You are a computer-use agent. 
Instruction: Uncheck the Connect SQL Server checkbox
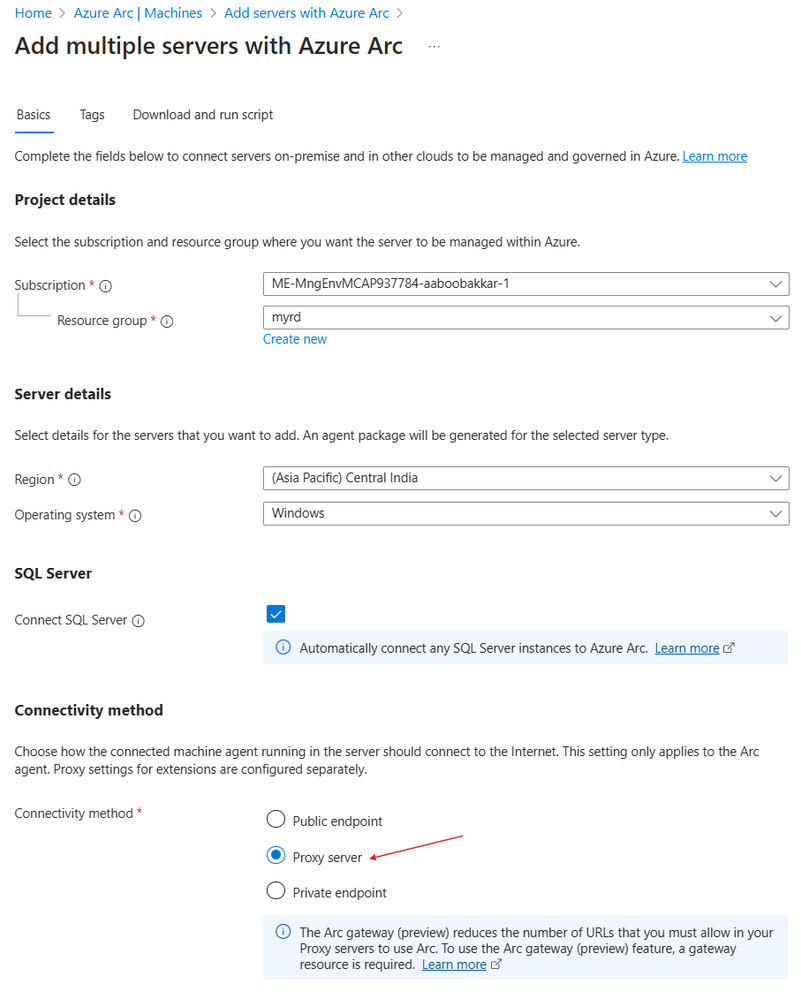point(276,614)
